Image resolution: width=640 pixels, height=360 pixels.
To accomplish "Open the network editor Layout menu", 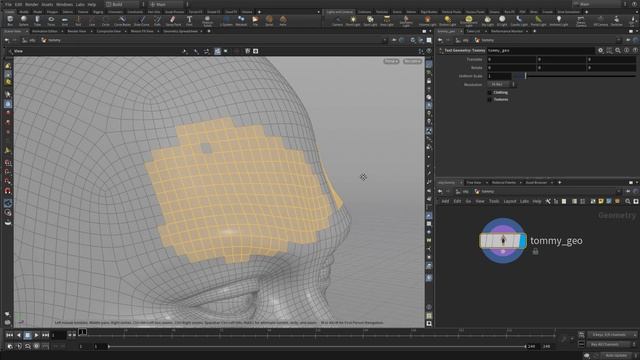I will [509, 201].
